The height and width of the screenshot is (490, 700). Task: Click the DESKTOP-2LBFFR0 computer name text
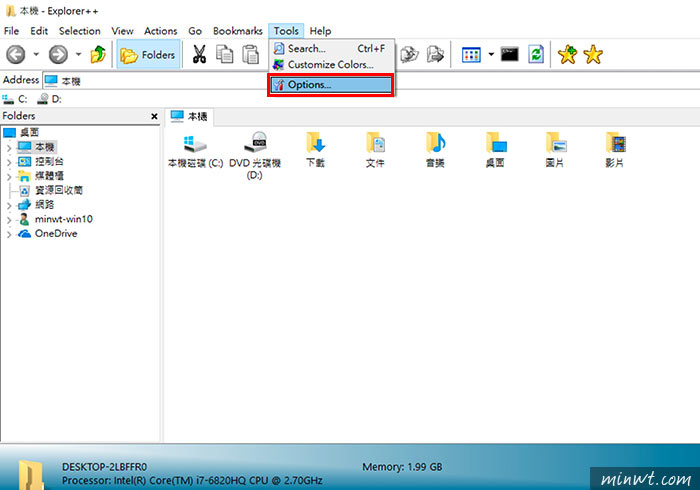click(x=104, y=467)
